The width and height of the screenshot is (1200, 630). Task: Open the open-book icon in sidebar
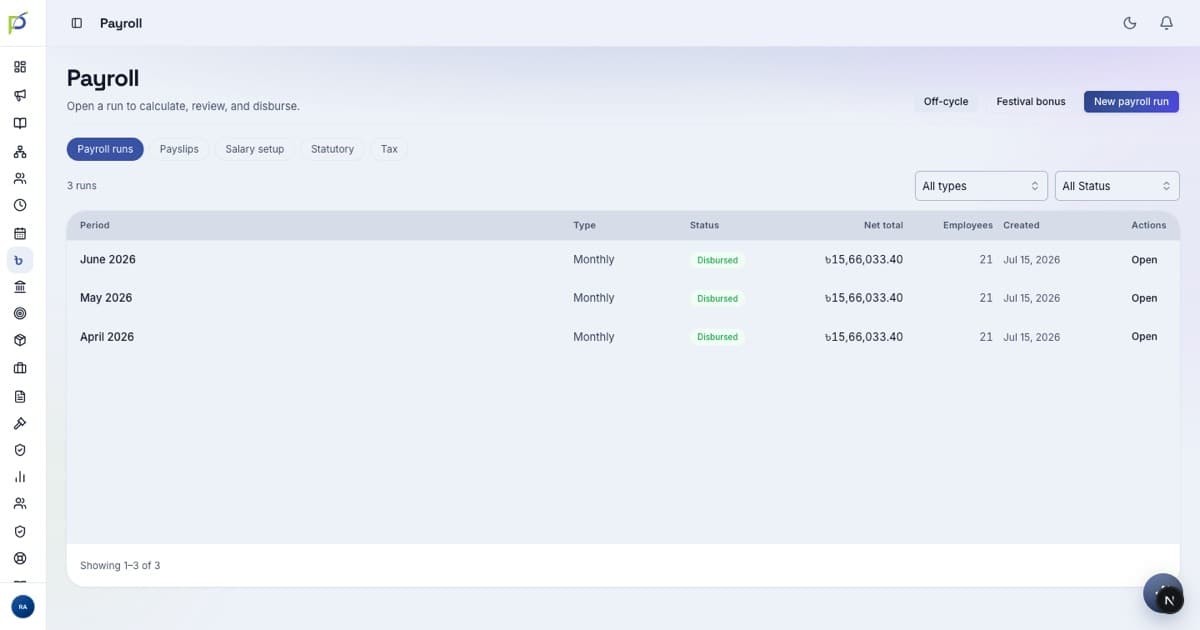[x=20, y=123]
